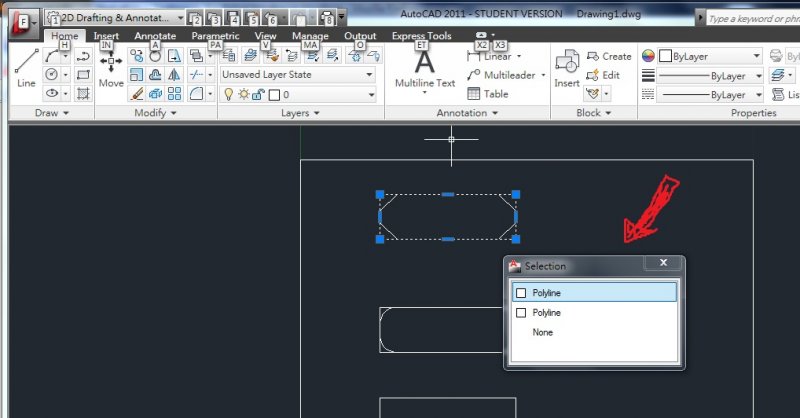Open the AutoCAD application menu button
Screen dimensions: 800x418
pyautogui.click(x=21, y=18)
